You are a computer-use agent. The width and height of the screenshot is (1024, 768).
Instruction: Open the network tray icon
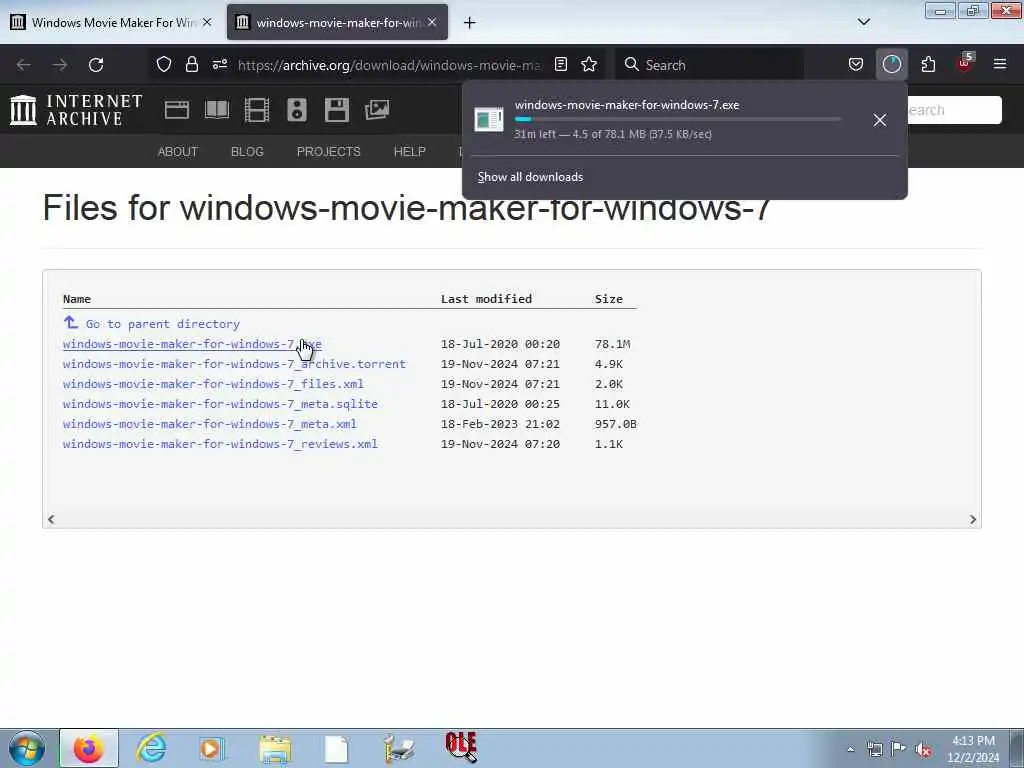[x=874, y=749]
